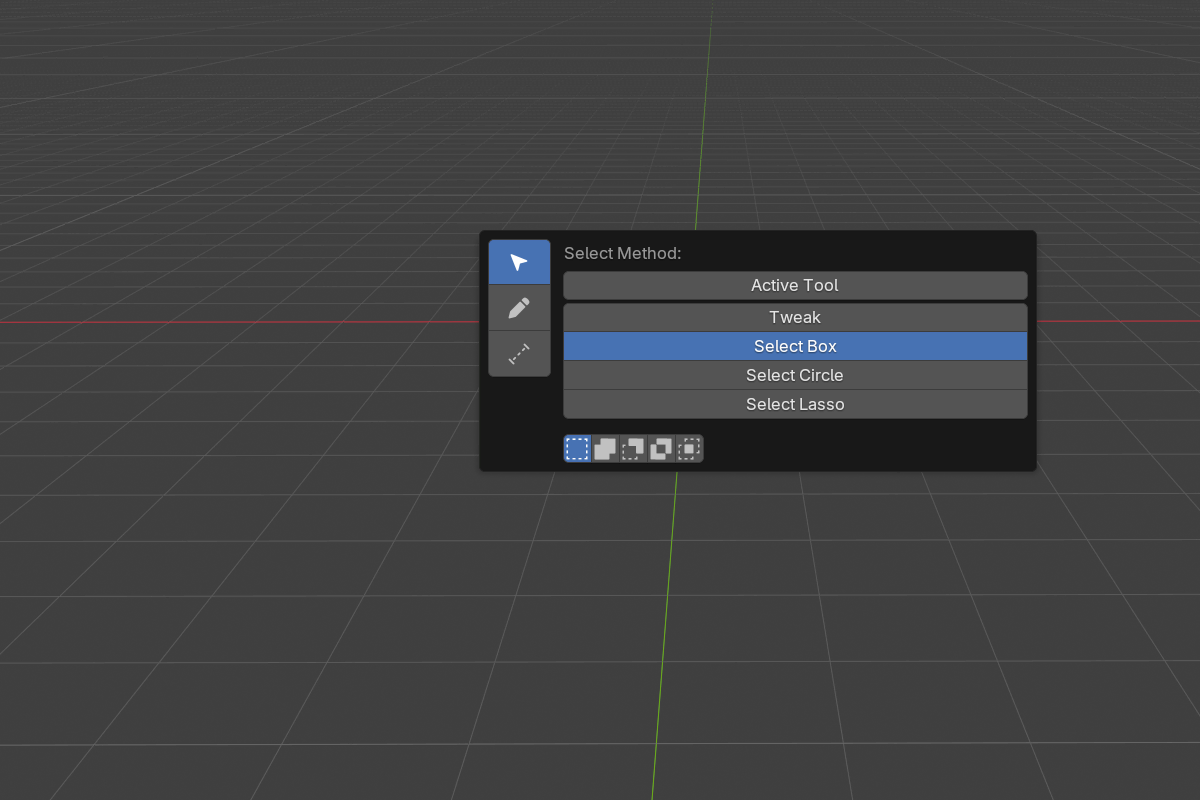The image size is (1200, 800).
Task: Set selection mode to new selection
Action: pyautogui.click(x=577, y=449)
